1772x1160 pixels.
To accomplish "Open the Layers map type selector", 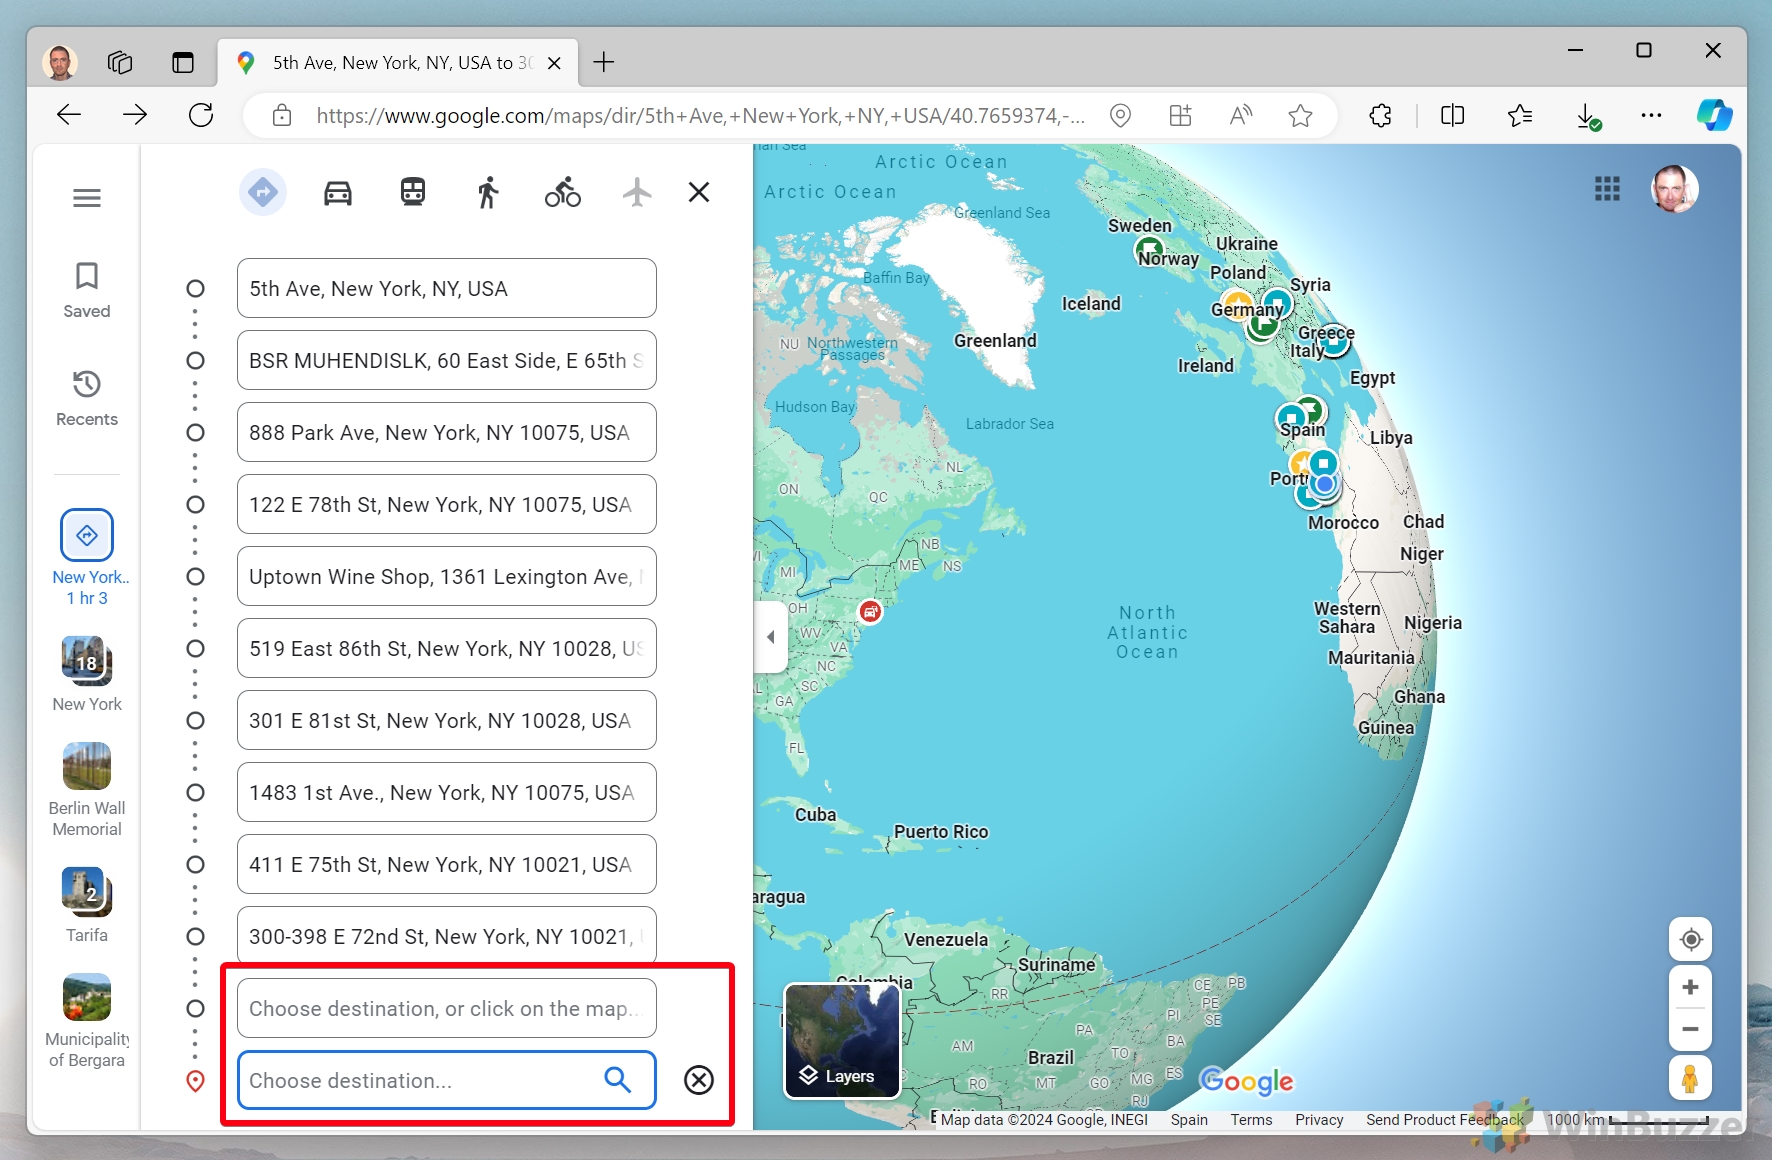I will pyautogui.click(x=843, y=1041).
